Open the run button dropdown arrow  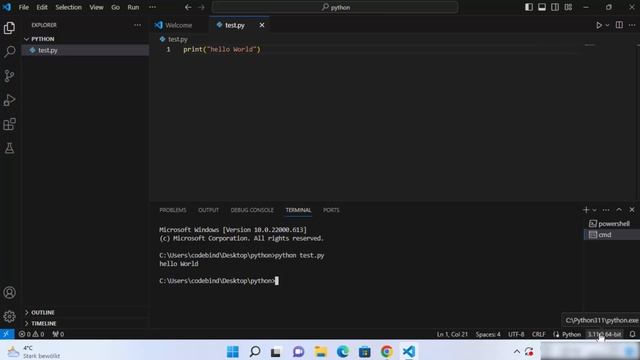coord(607,25)
